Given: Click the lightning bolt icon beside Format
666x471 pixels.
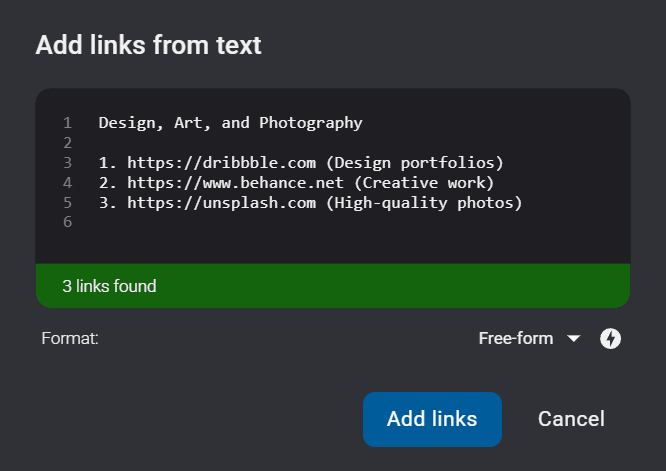Looking at the screenshot, I should (610, 338).
